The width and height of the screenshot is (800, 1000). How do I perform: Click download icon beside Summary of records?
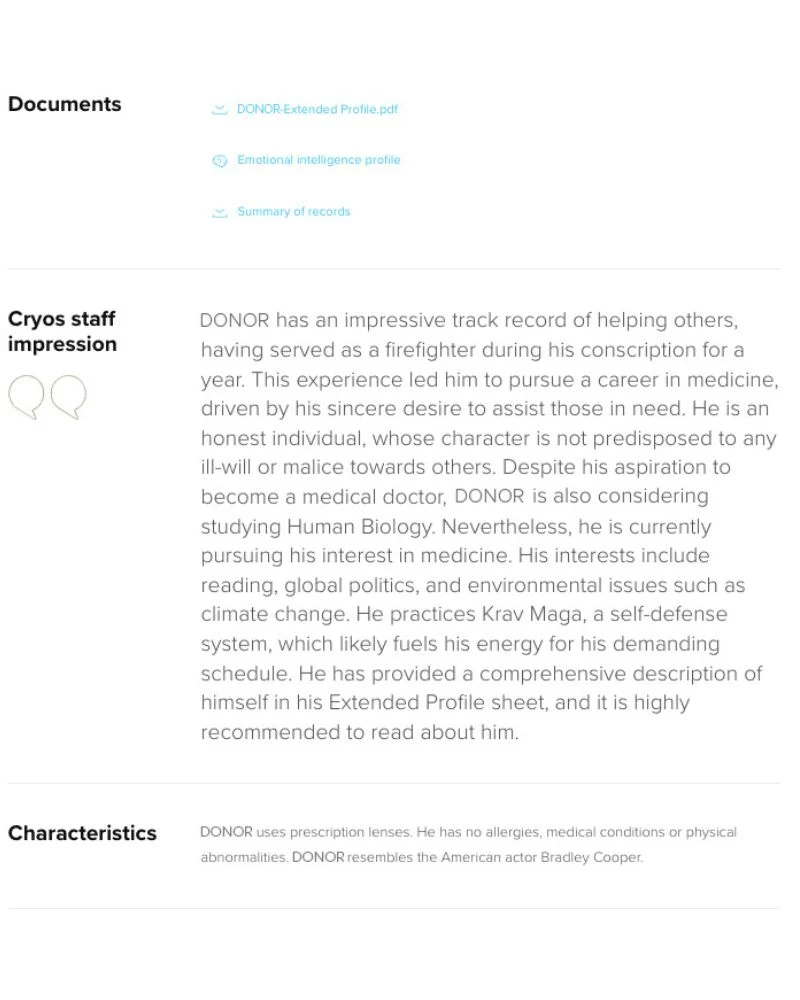[x=220, y=212]
